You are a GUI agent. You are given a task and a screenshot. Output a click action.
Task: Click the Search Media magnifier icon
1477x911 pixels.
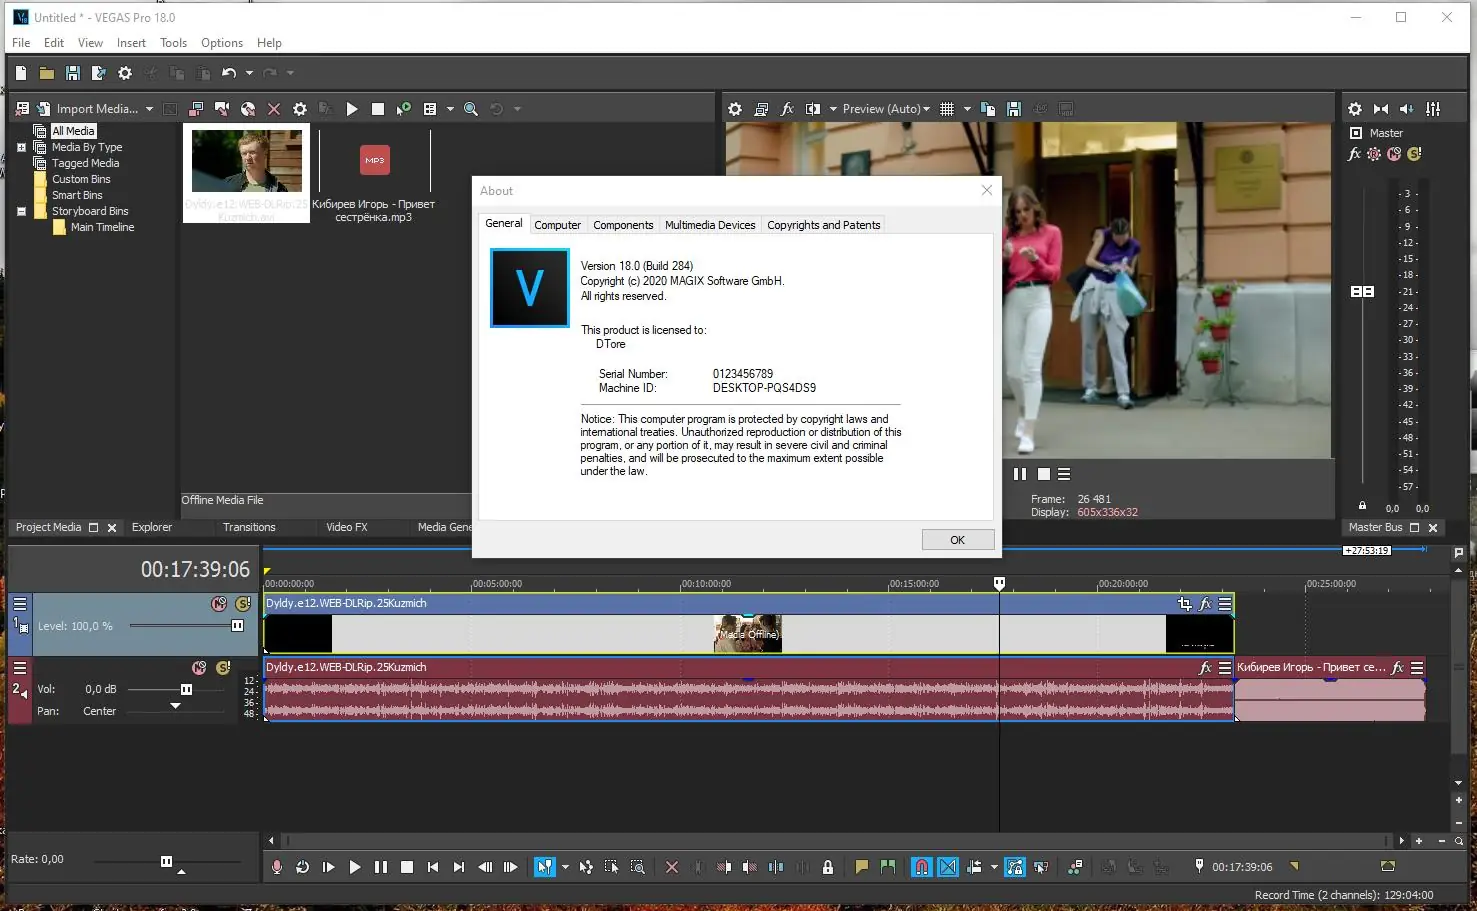470,109
